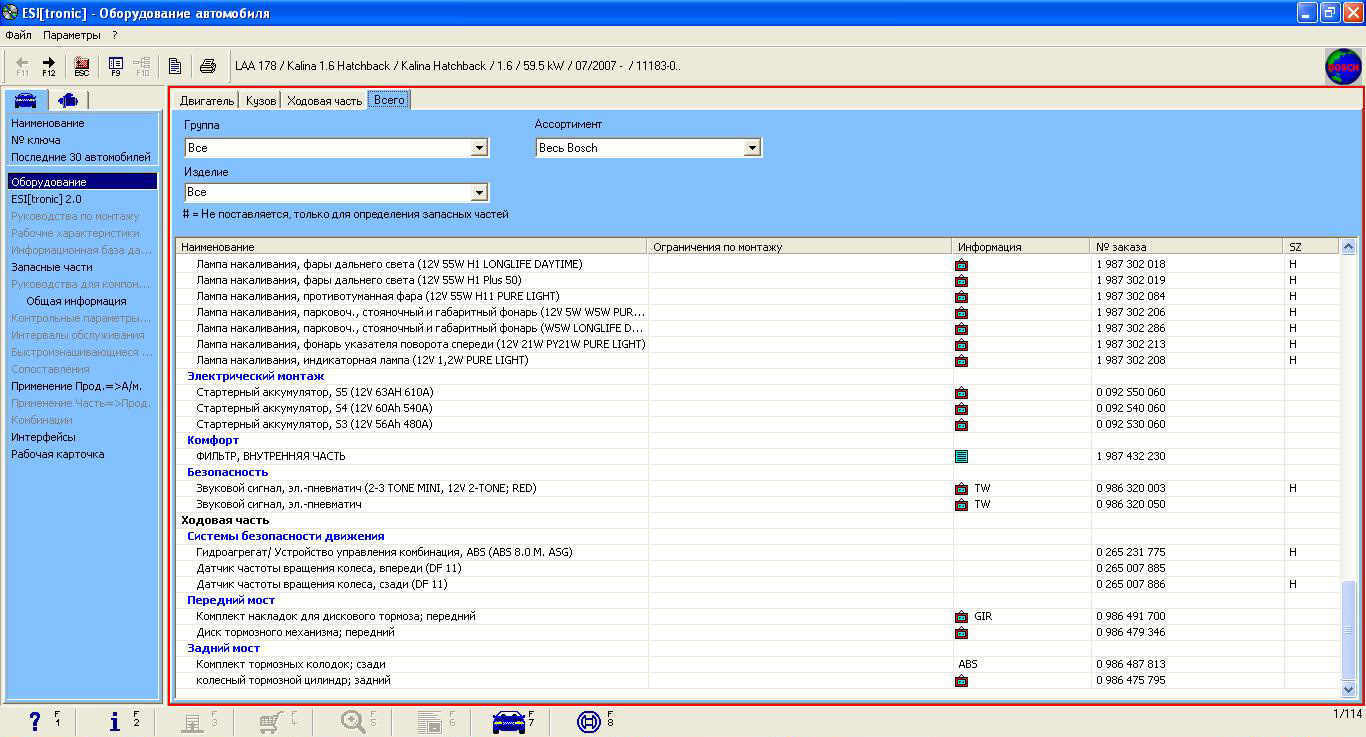Click the Bosch globe logo icon

tap(1343, 67)
